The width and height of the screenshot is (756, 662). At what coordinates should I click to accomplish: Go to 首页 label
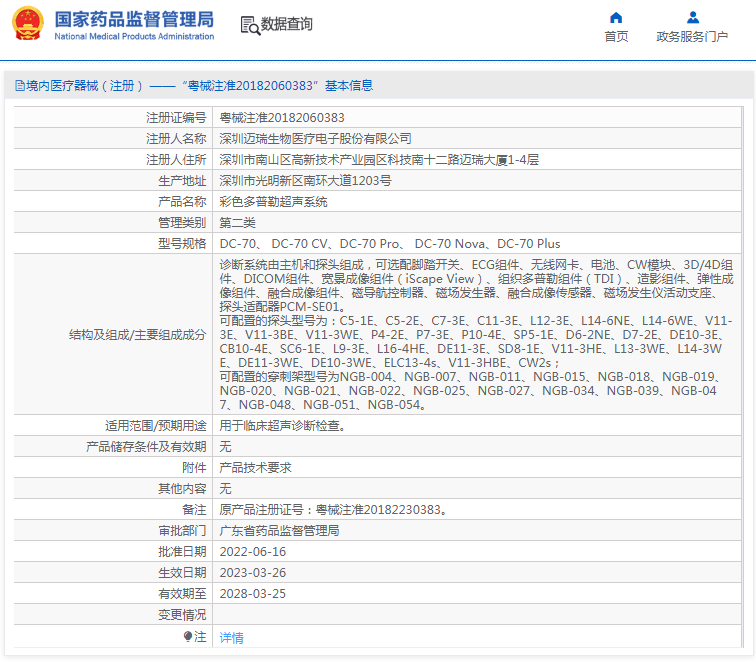pos(616,37)
